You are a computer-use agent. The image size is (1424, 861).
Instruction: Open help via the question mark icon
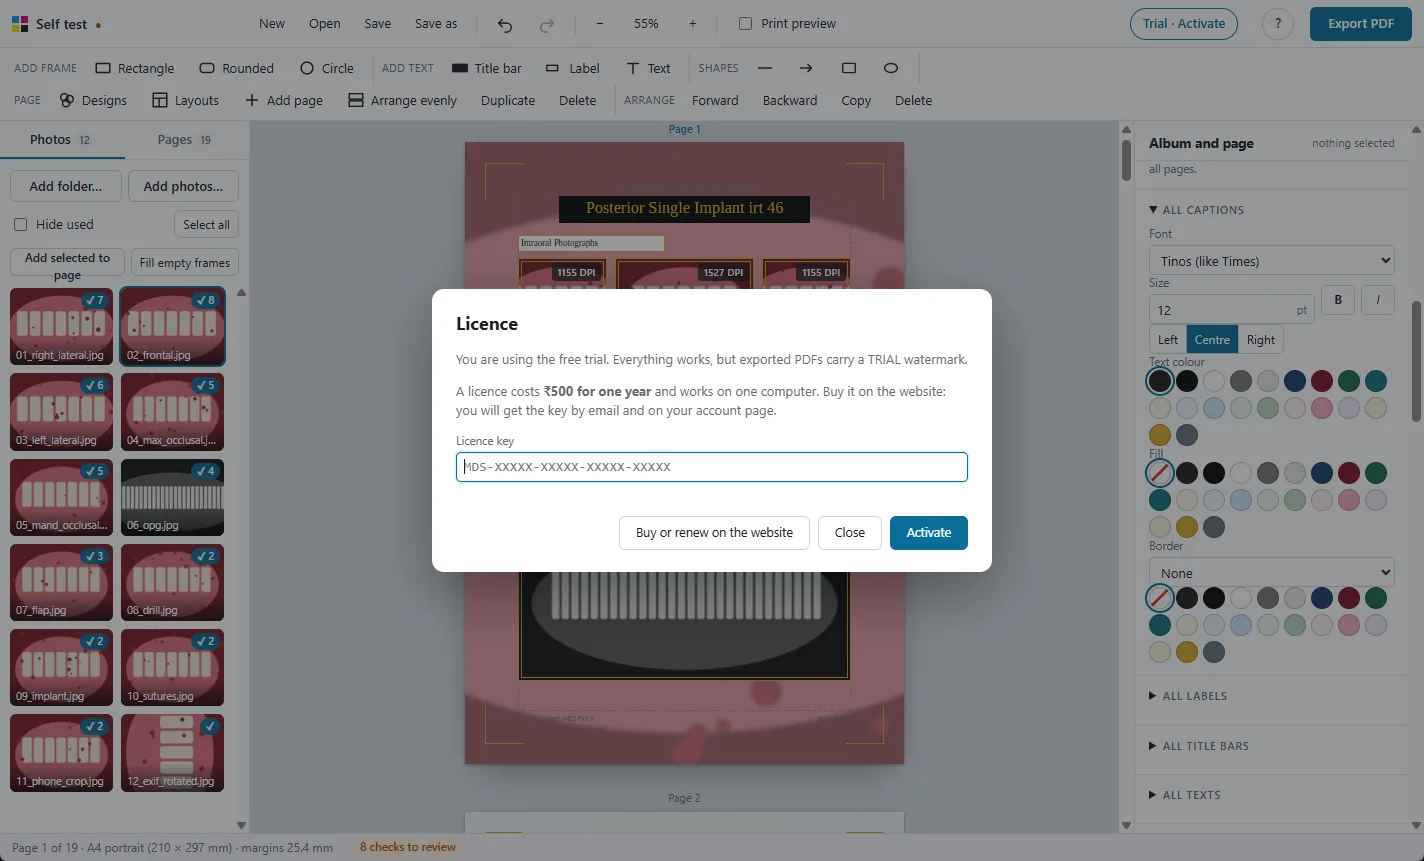1277,24
